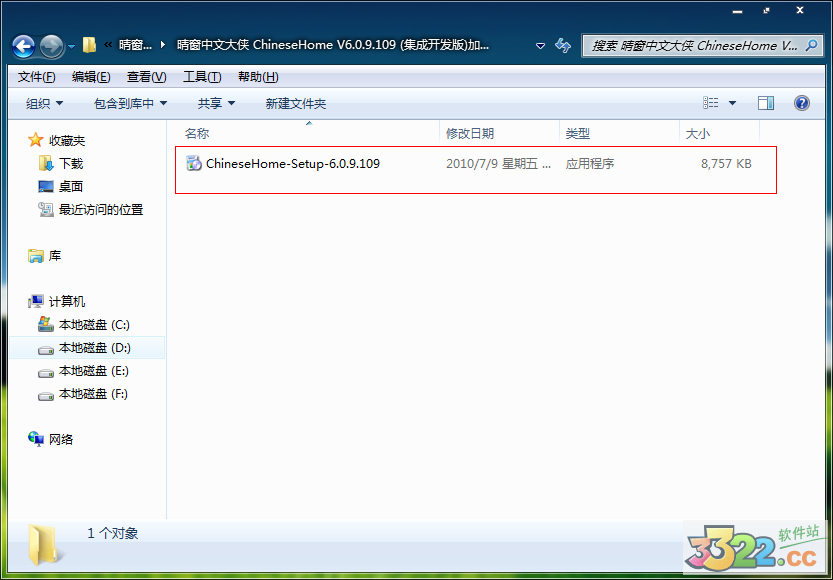Image resolution: width=833 pixels, height=580 pixels.
Task: Expand the address bar history dropdown
Action: [x=540, y=46]
